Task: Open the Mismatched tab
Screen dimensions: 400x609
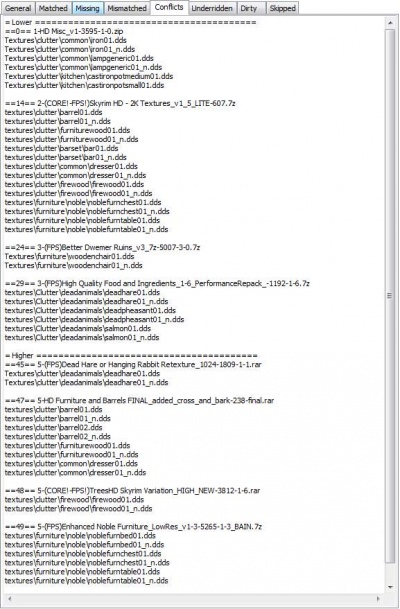Action: tap(127, 8)
